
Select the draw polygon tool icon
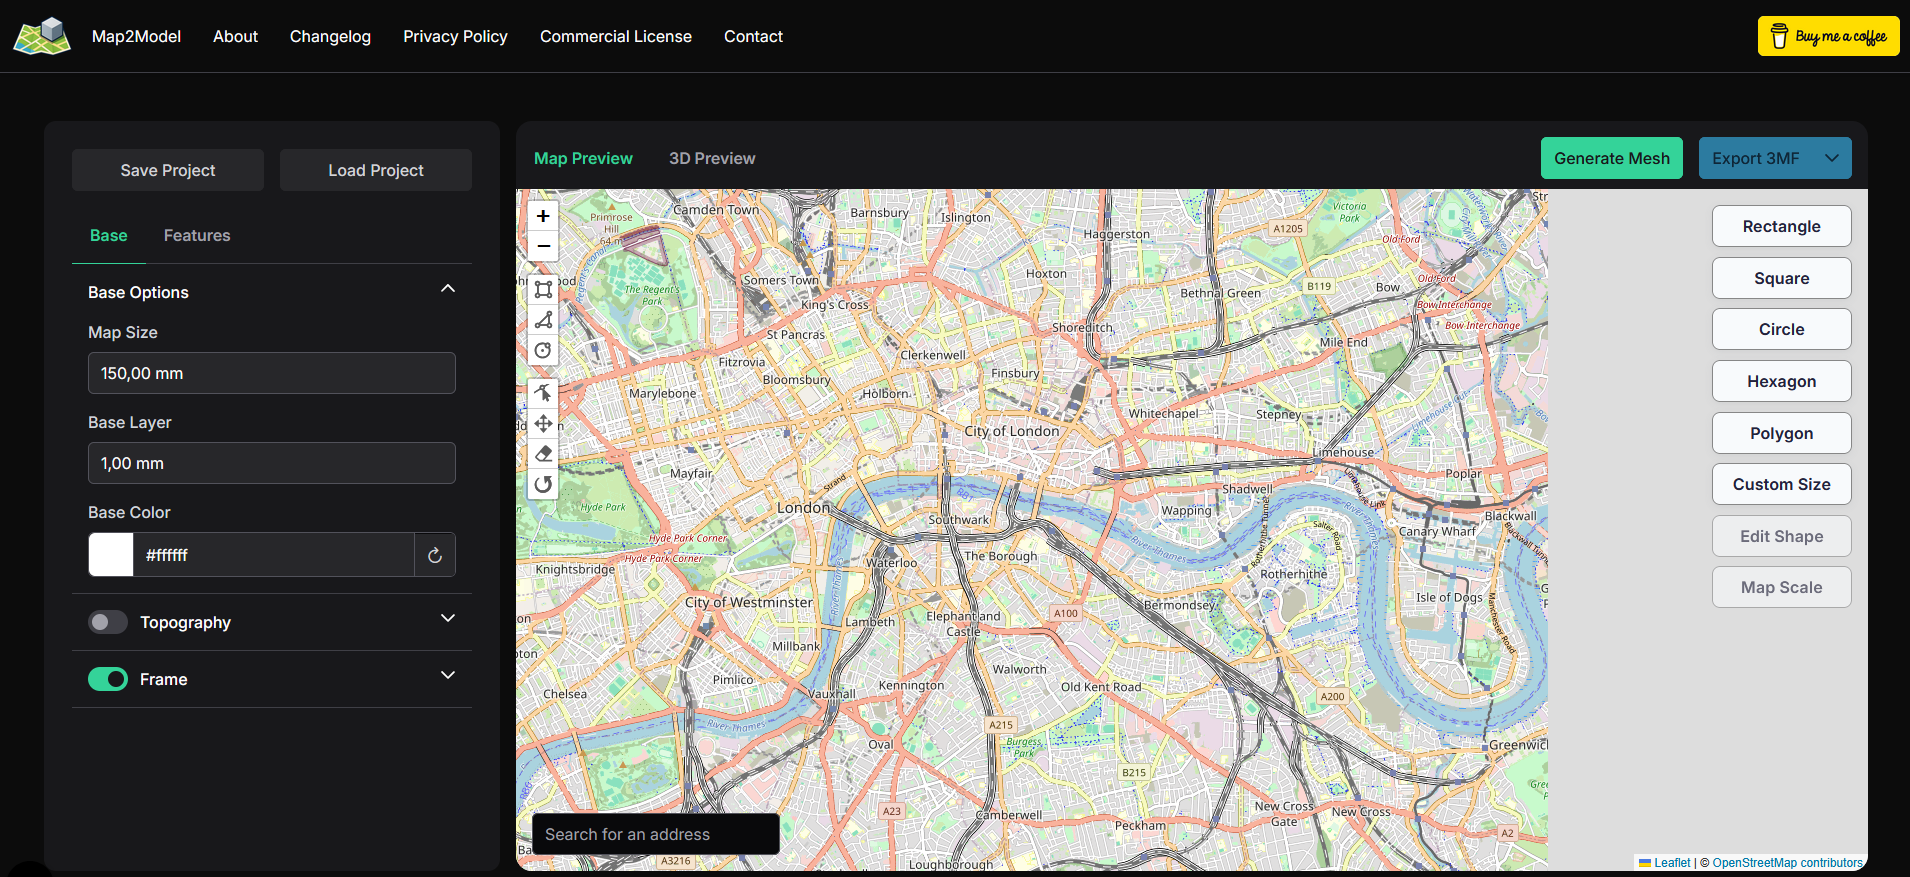(x=543, y=320)
